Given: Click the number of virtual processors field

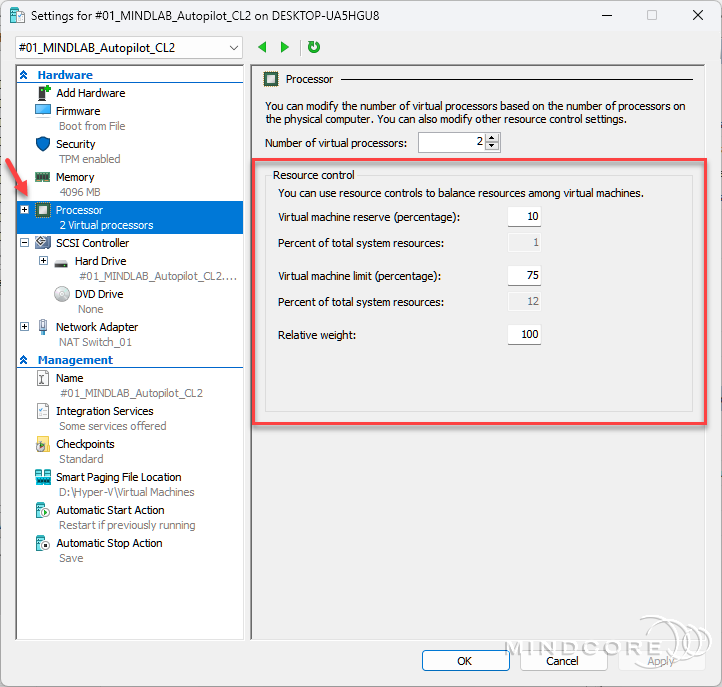Looking at the screenshot, I should (451, 142).
